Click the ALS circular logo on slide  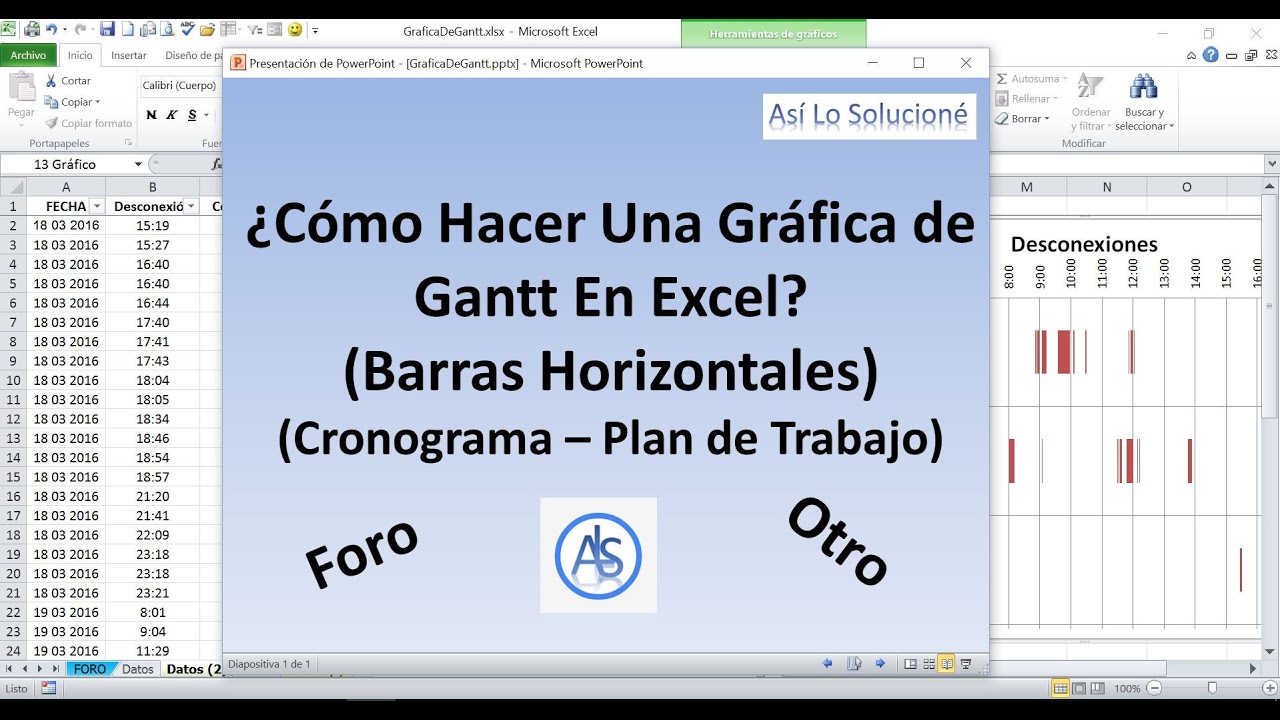pos(598,555)
